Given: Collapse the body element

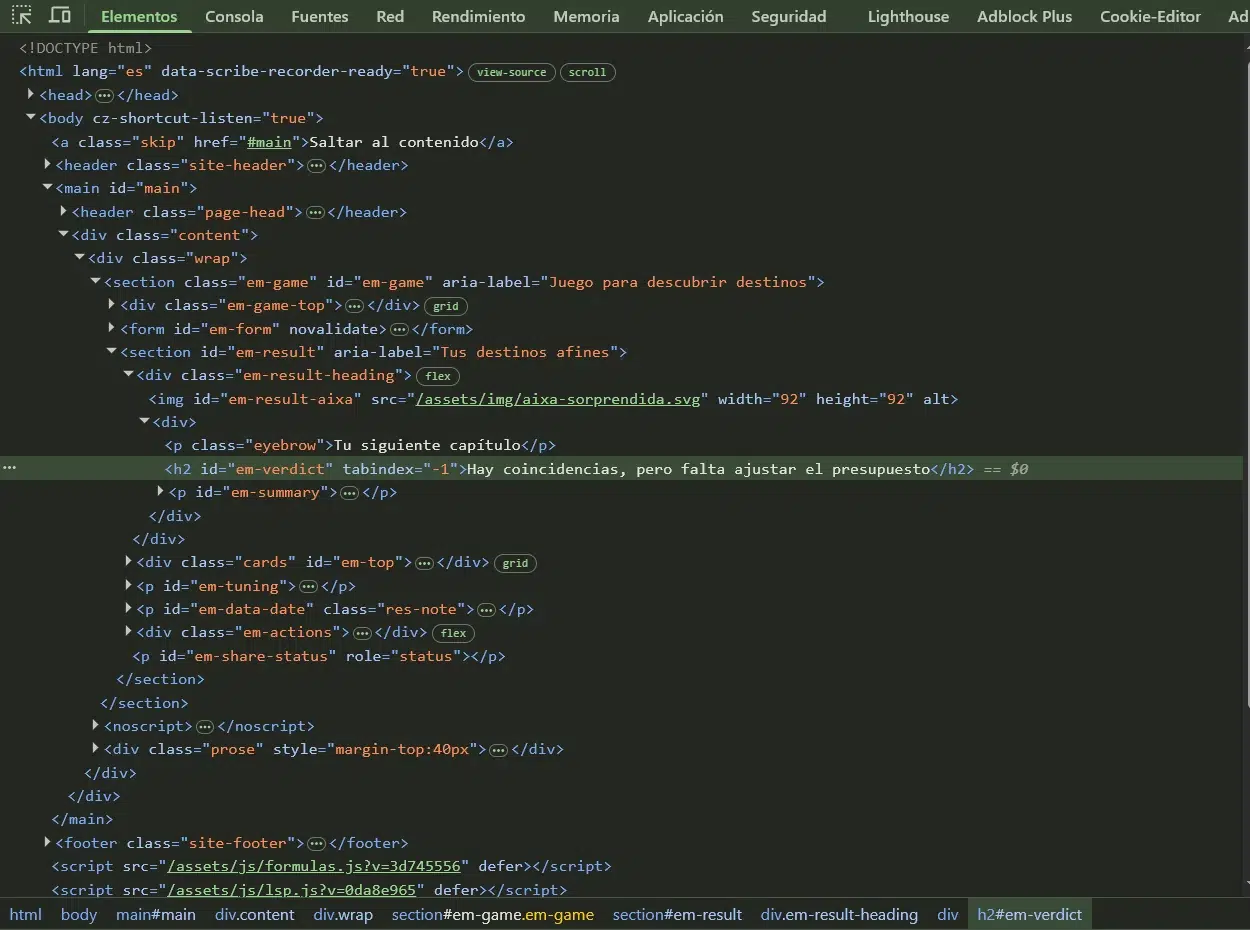Looking at the screenshot, I should coord(31,117).
